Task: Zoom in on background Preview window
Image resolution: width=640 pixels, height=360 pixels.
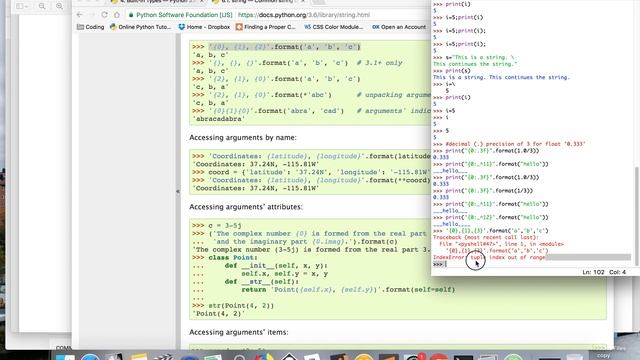Action: (60, 6)
